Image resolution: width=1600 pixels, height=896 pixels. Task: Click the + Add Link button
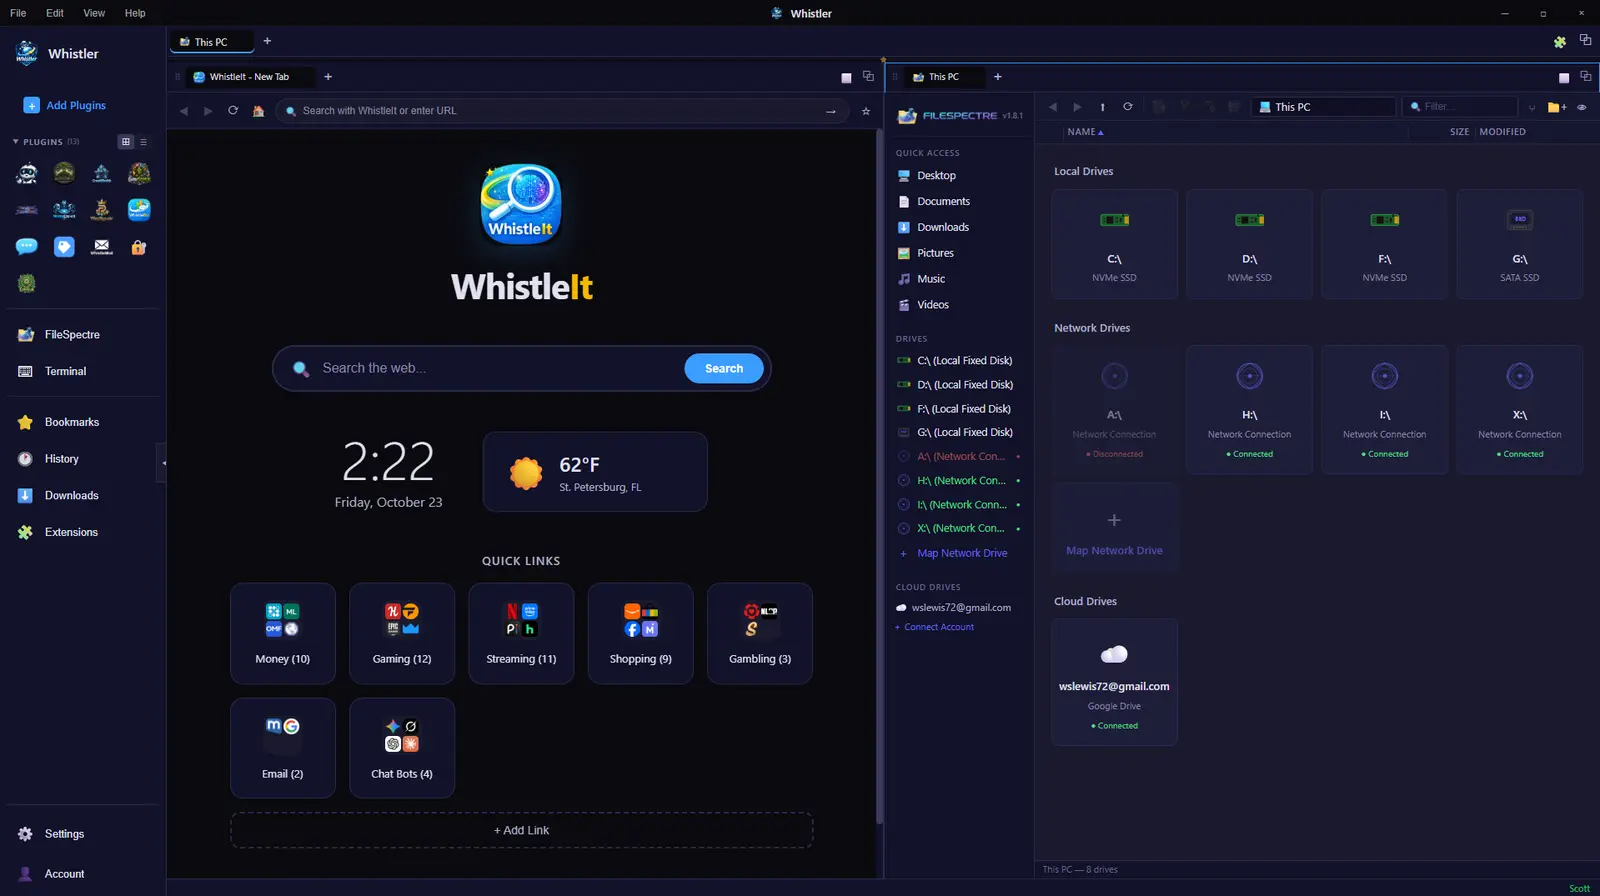coord(522,830)
